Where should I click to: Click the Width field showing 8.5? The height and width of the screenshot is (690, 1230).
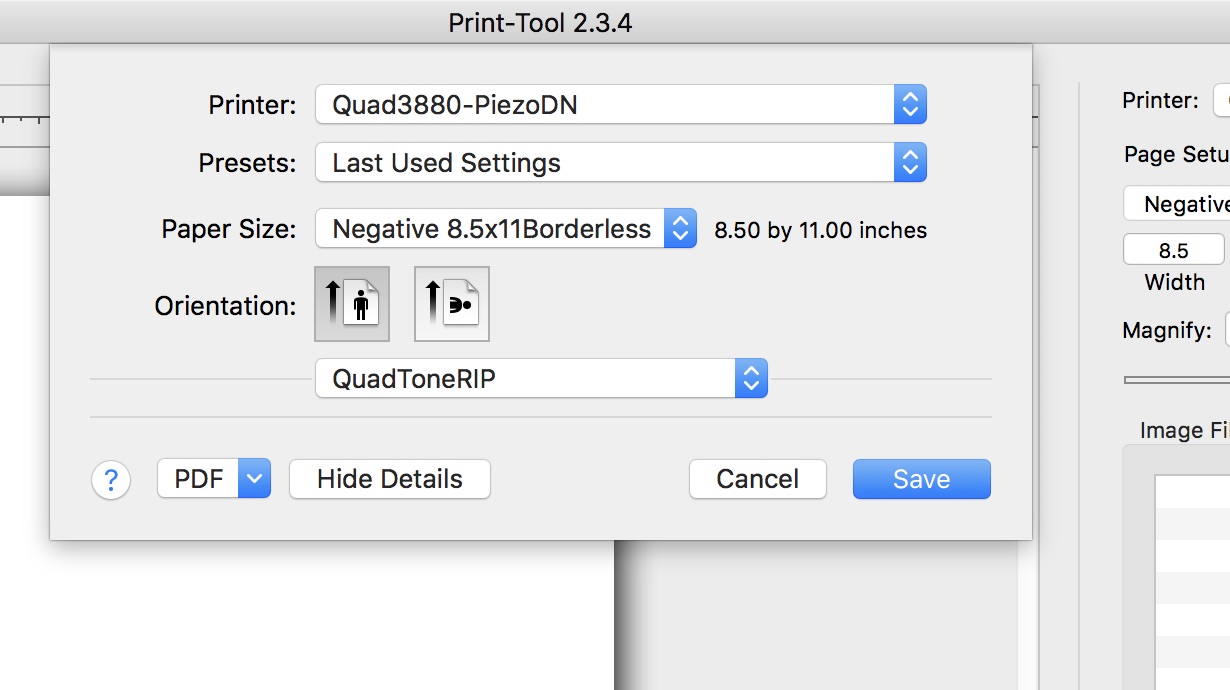click(1173, 250)
